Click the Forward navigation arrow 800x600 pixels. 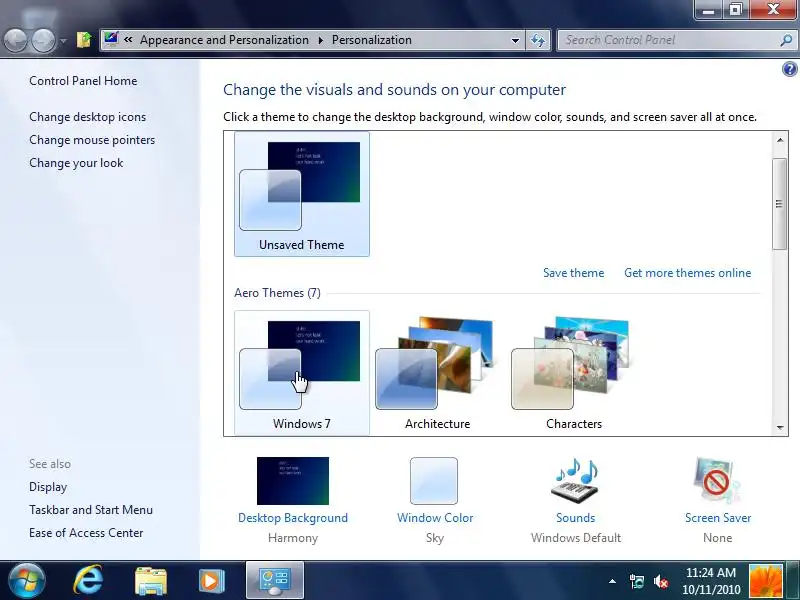(43, 39)
